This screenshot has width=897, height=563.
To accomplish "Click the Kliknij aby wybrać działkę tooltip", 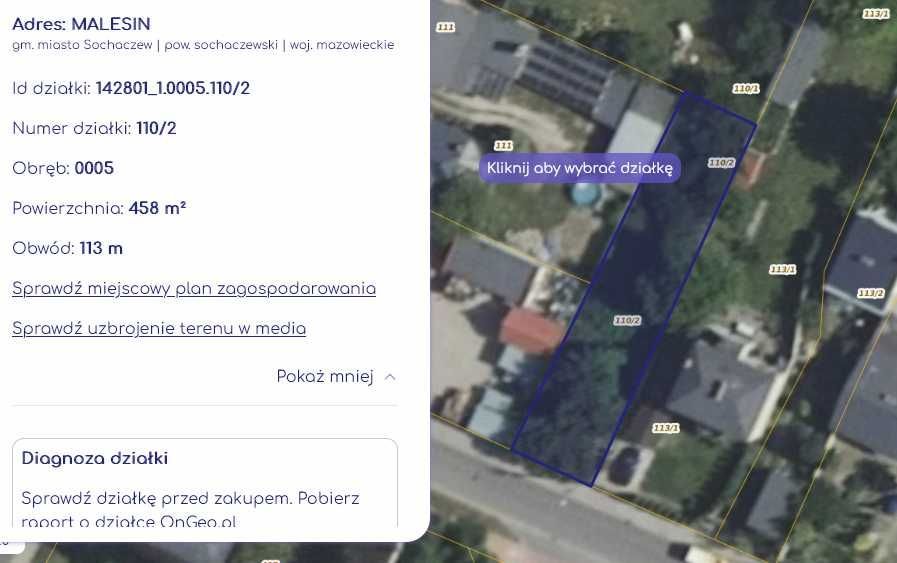I will pos(580,168).
